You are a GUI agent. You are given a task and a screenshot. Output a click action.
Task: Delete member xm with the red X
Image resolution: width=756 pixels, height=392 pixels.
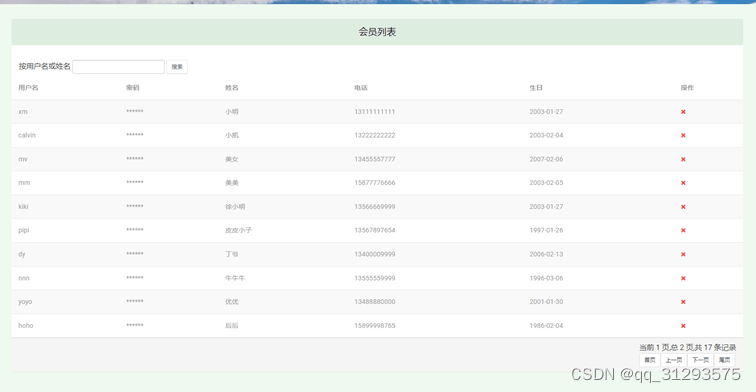[683, 112]
